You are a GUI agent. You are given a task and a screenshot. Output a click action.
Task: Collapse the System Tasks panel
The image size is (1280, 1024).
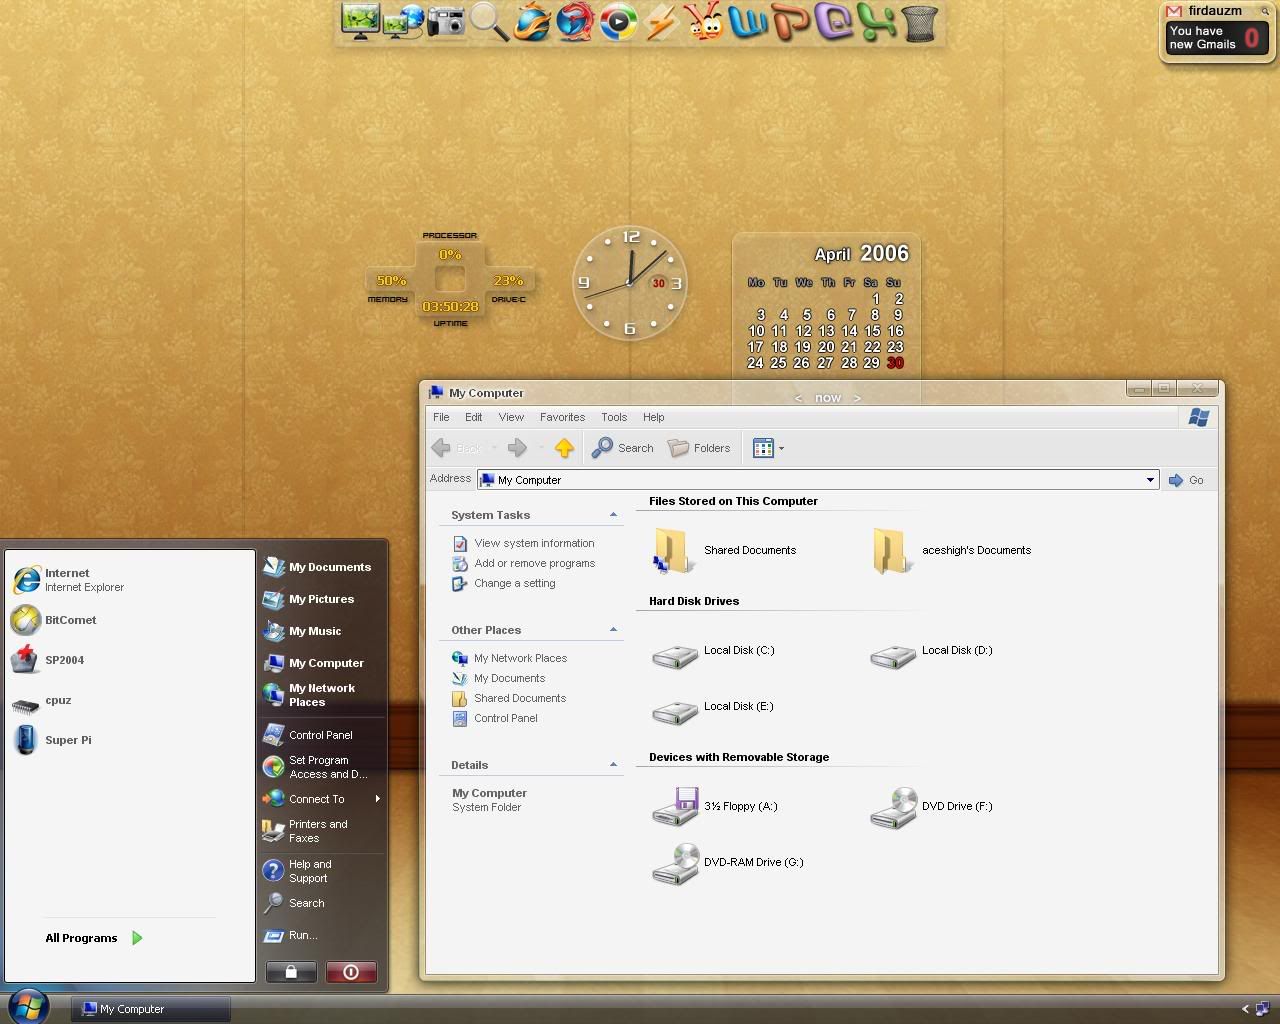613,515
